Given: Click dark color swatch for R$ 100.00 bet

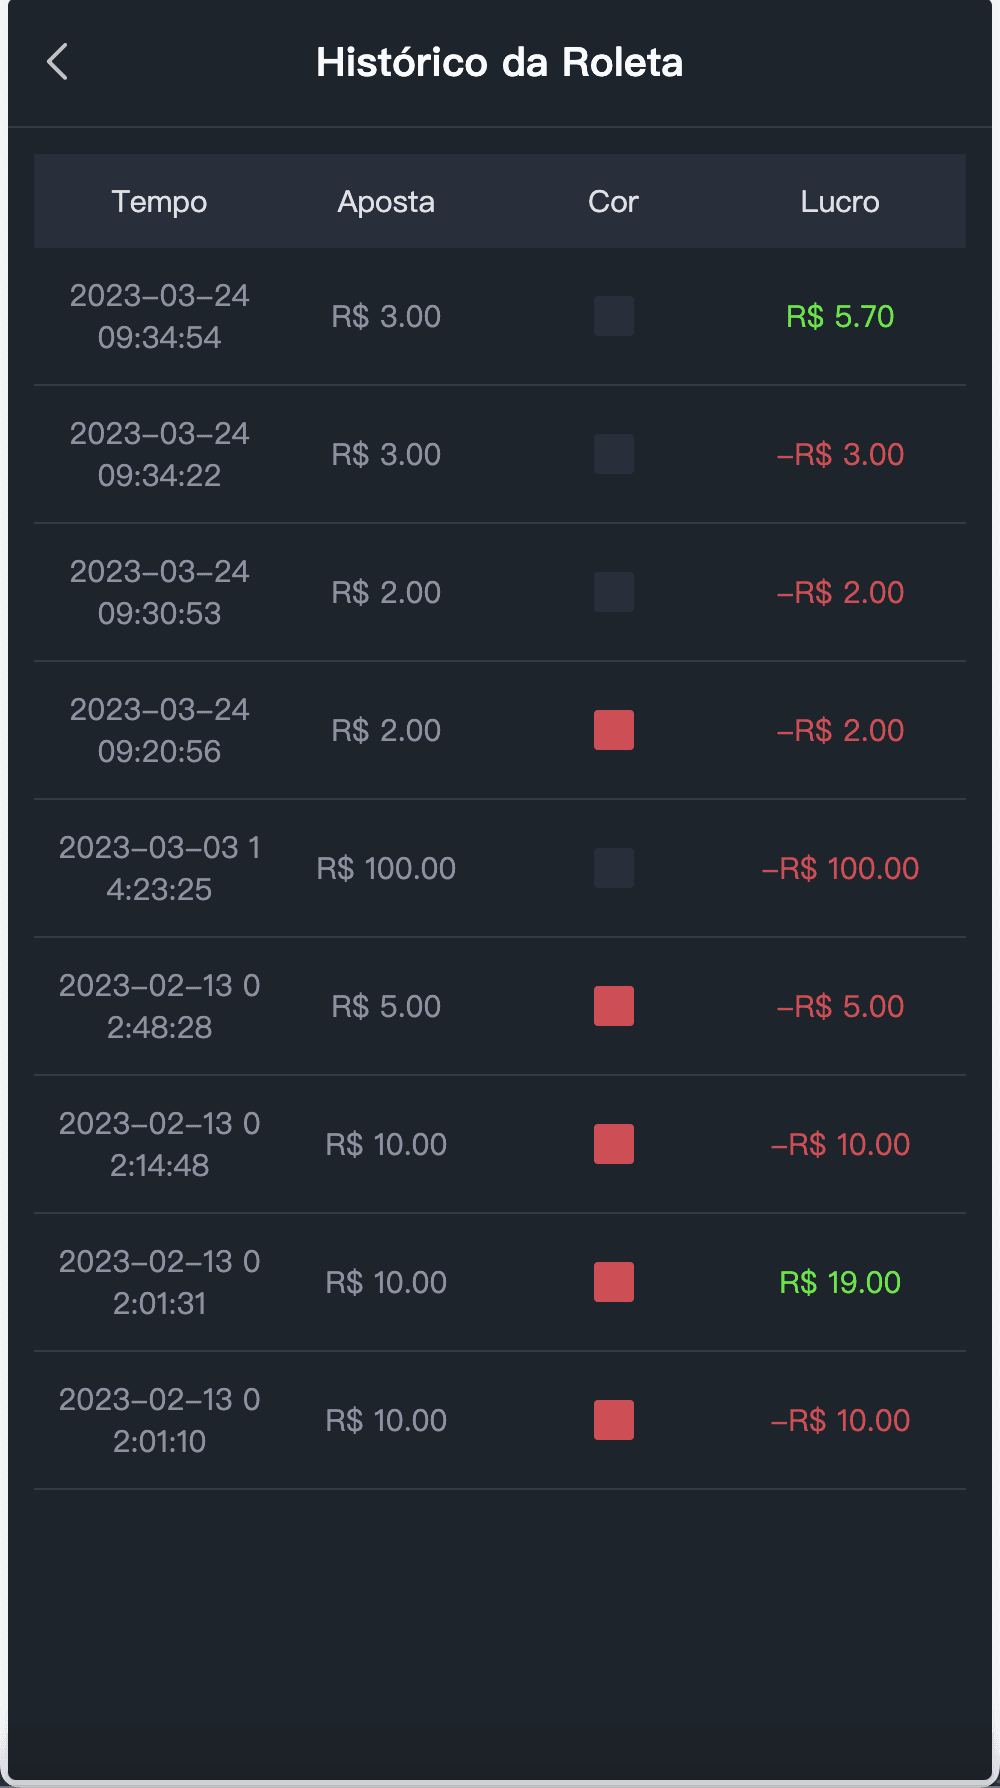Looking at the screenshot, I should (x=614, y=868).
